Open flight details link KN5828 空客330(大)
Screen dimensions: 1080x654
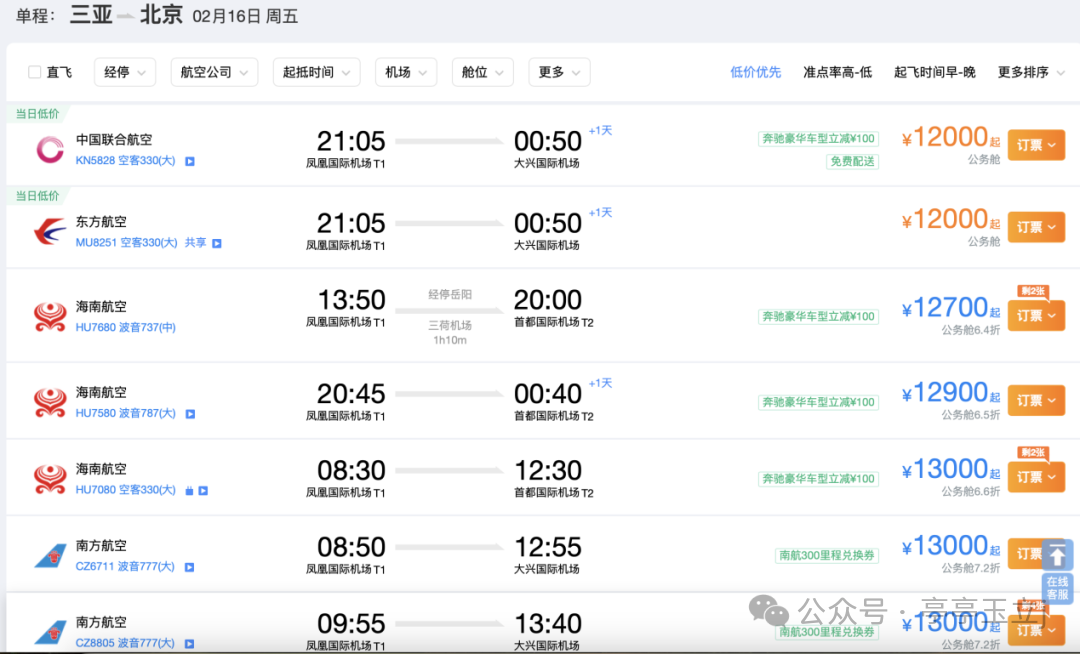[x=125, y=160]
